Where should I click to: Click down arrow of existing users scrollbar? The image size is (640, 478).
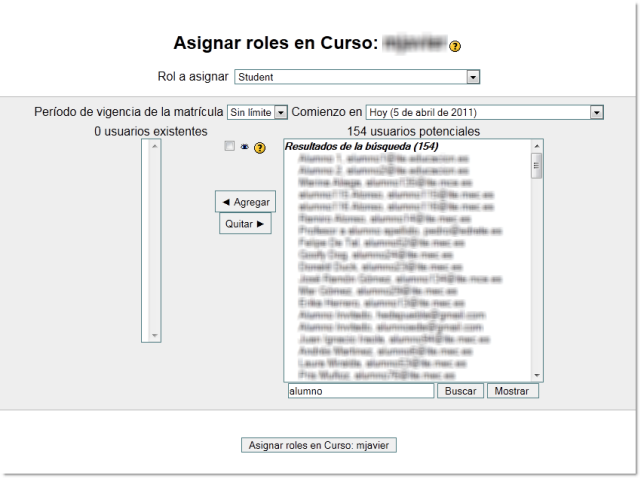[x=154, y=335]
